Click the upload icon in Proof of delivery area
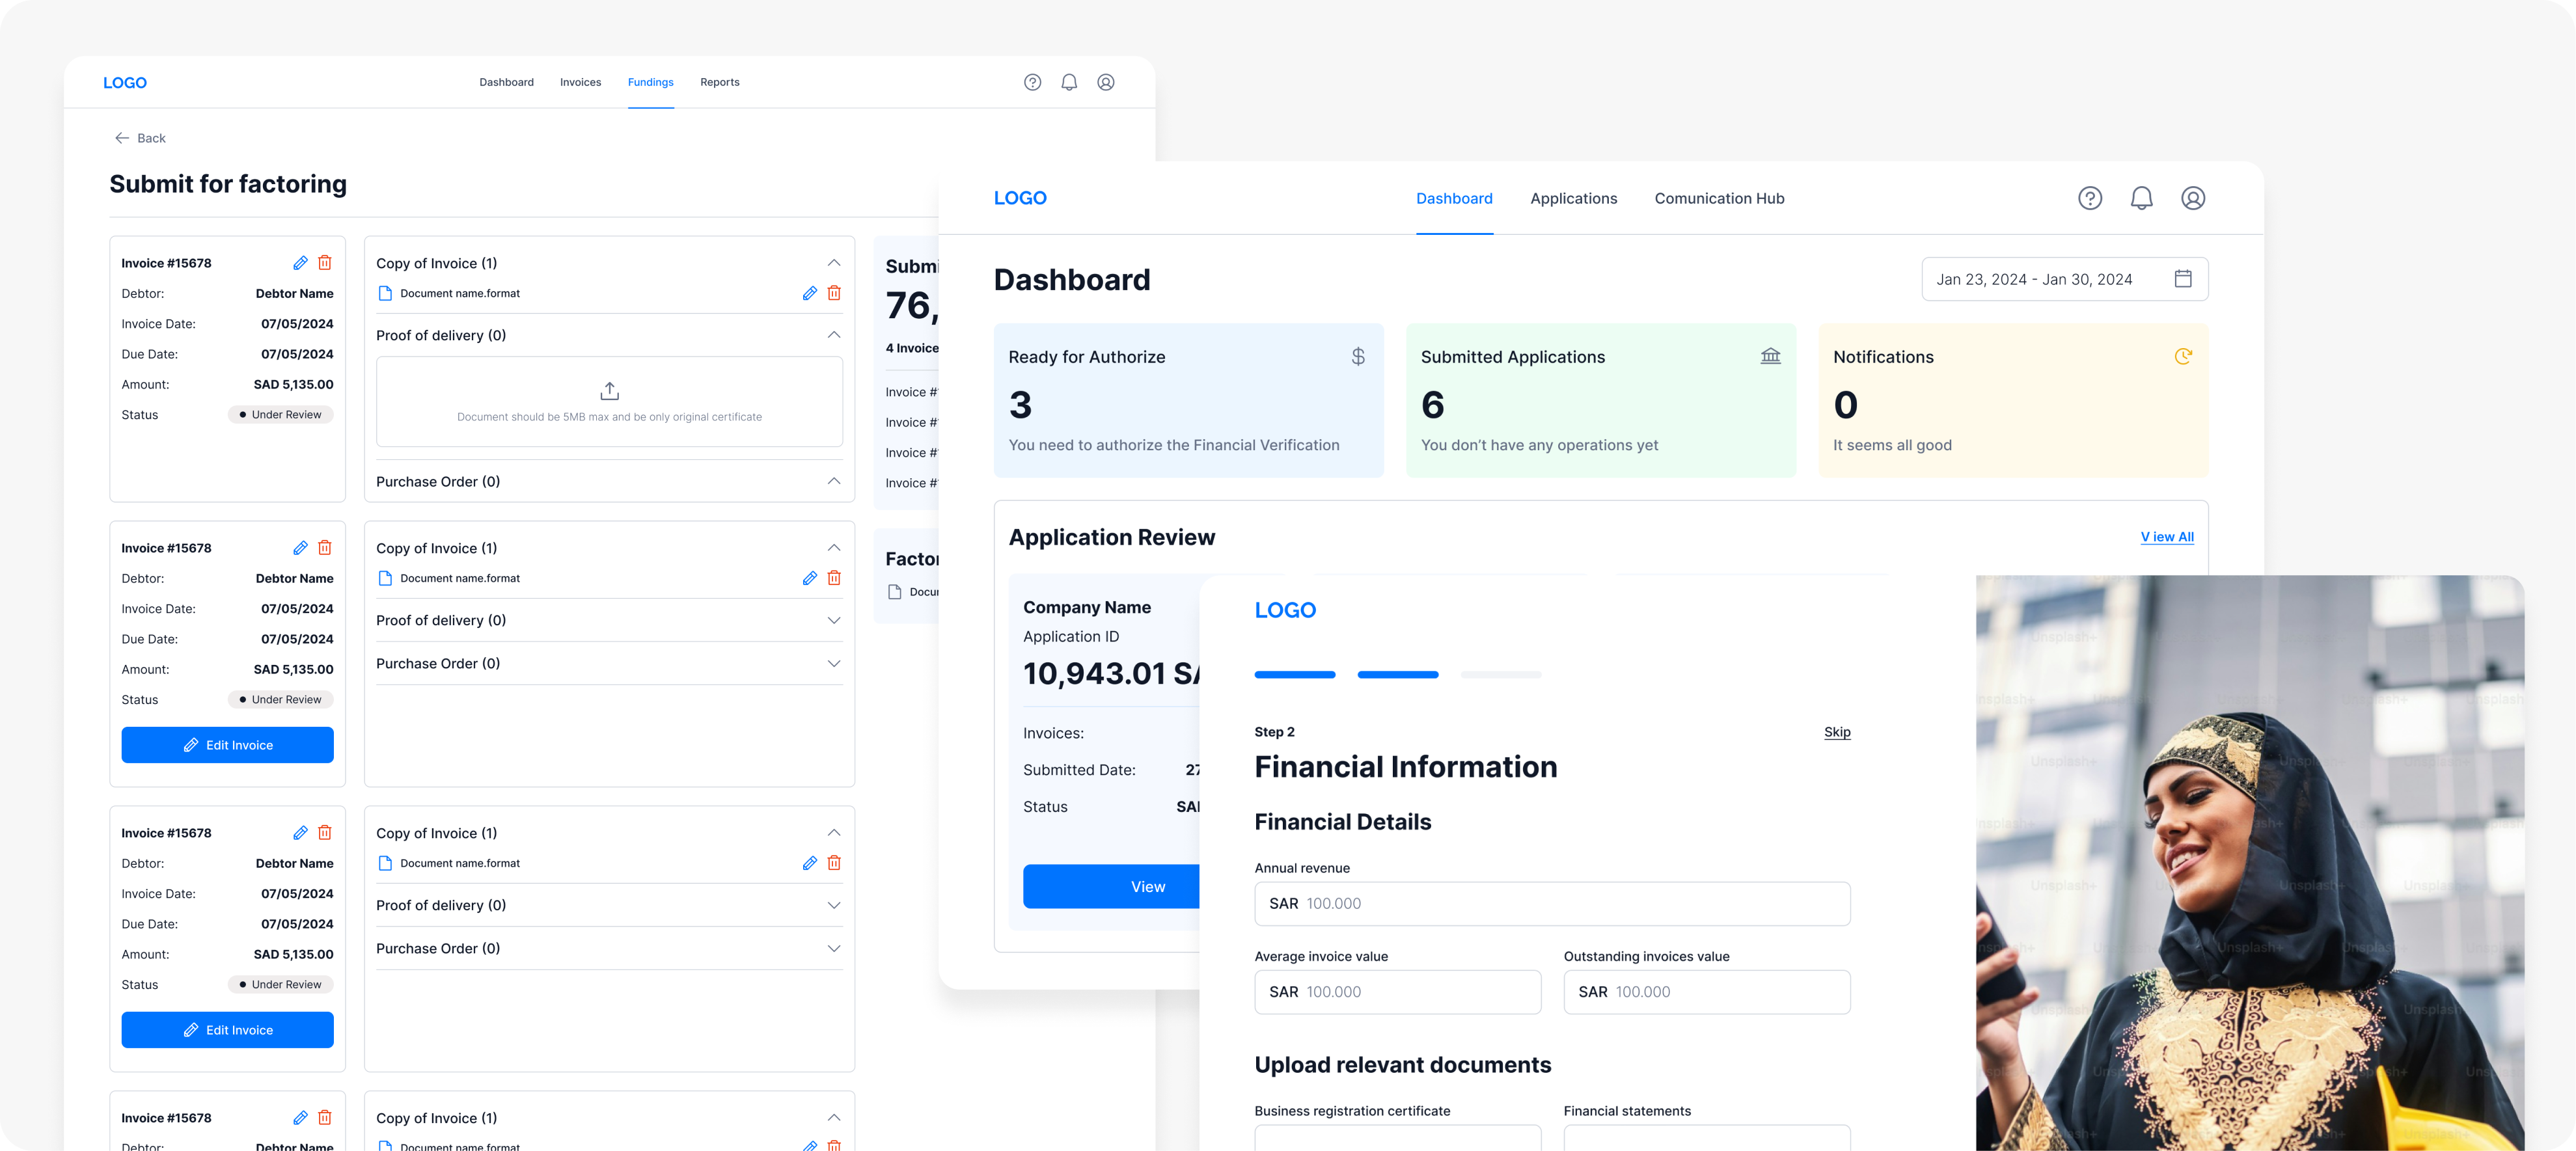The image size is (2576, 1151). pyautogui.click(x=610, y=390)
